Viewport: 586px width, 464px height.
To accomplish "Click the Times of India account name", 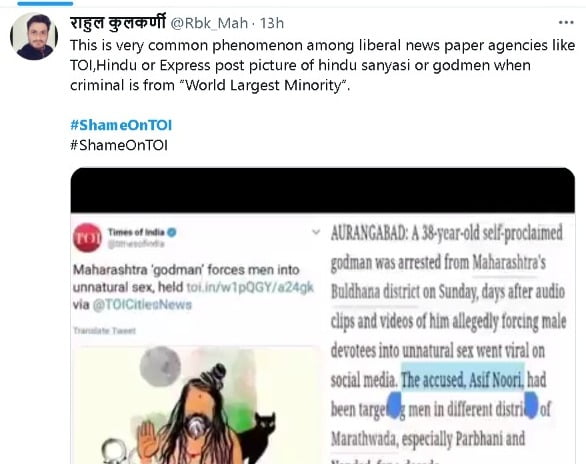I will tap(136, 232).
